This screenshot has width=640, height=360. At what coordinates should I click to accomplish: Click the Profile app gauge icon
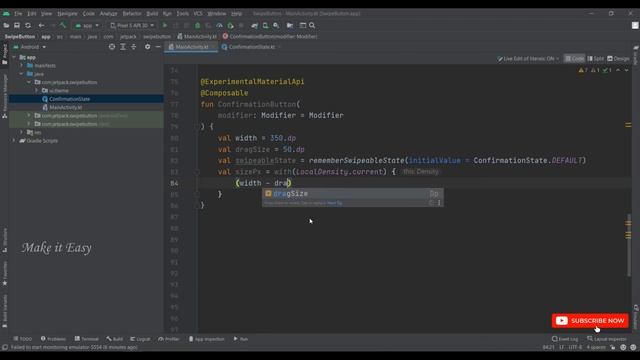pos(219,25)
